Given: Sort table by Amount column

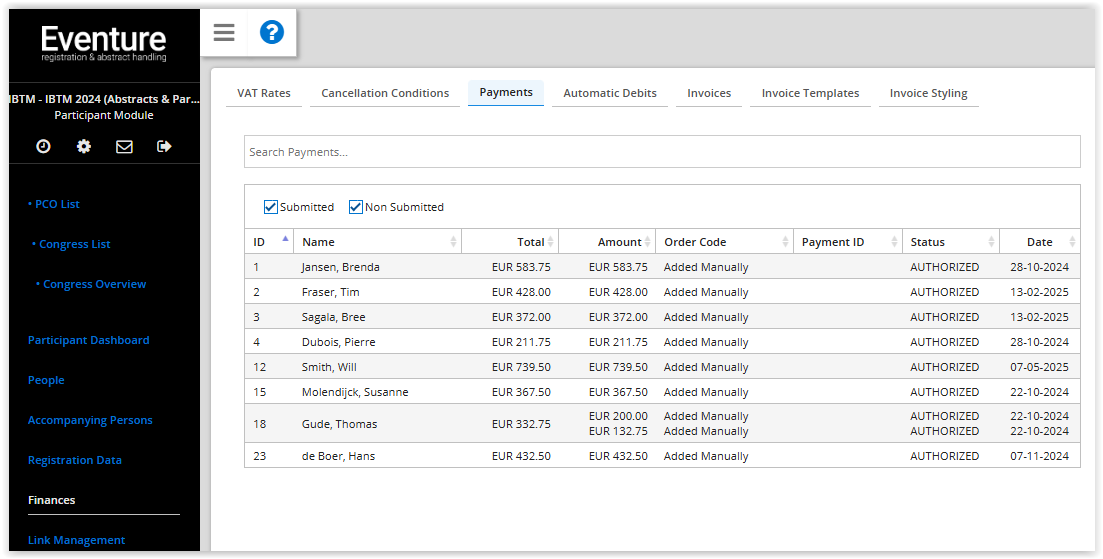Looking at the screenshot, I should [607, 242].
